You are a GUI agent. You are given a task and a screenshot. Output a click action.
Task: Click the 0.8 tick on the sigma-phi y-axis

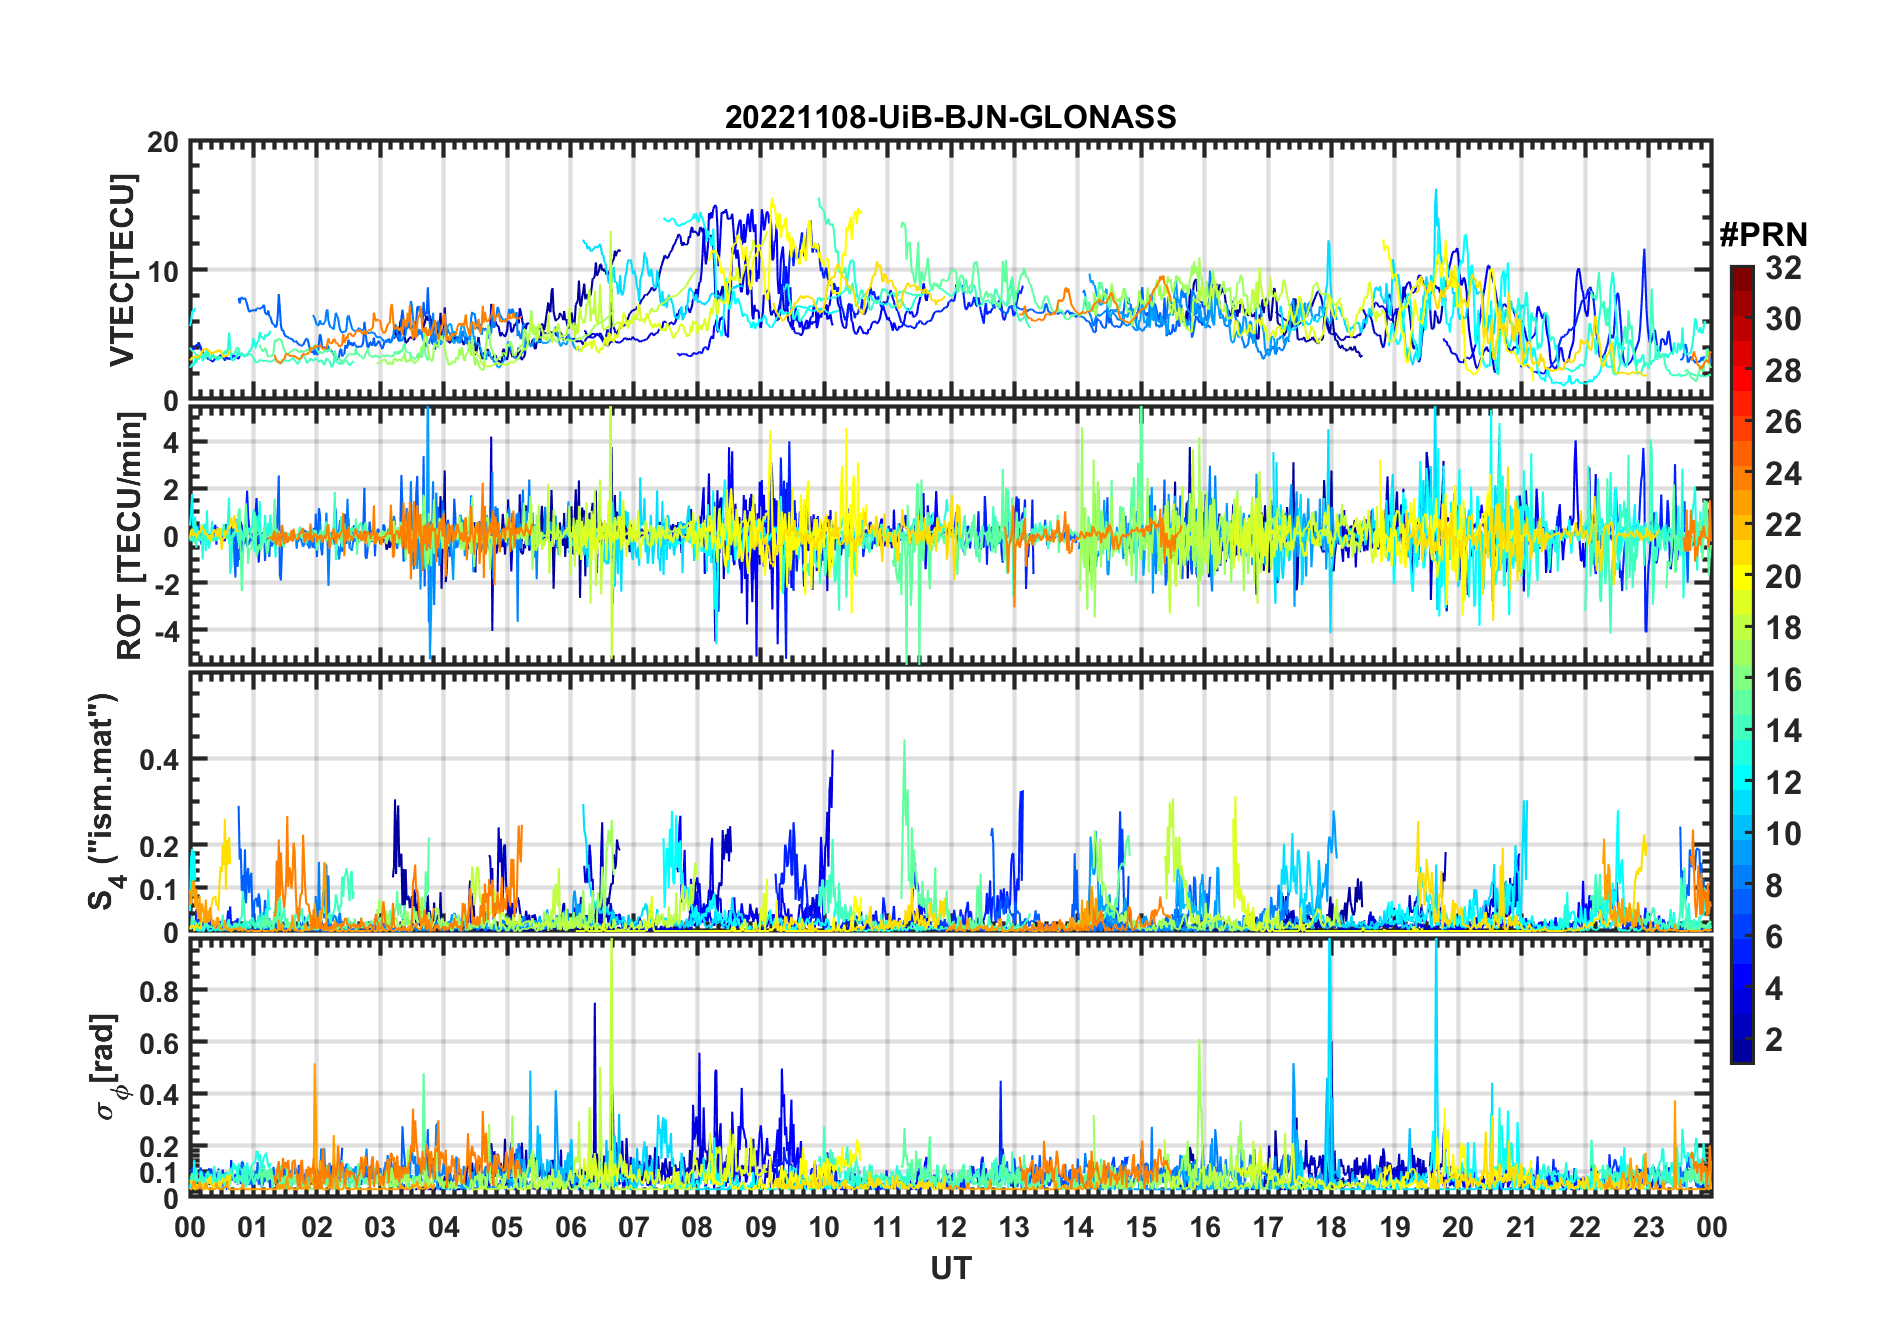click(158, 991)
